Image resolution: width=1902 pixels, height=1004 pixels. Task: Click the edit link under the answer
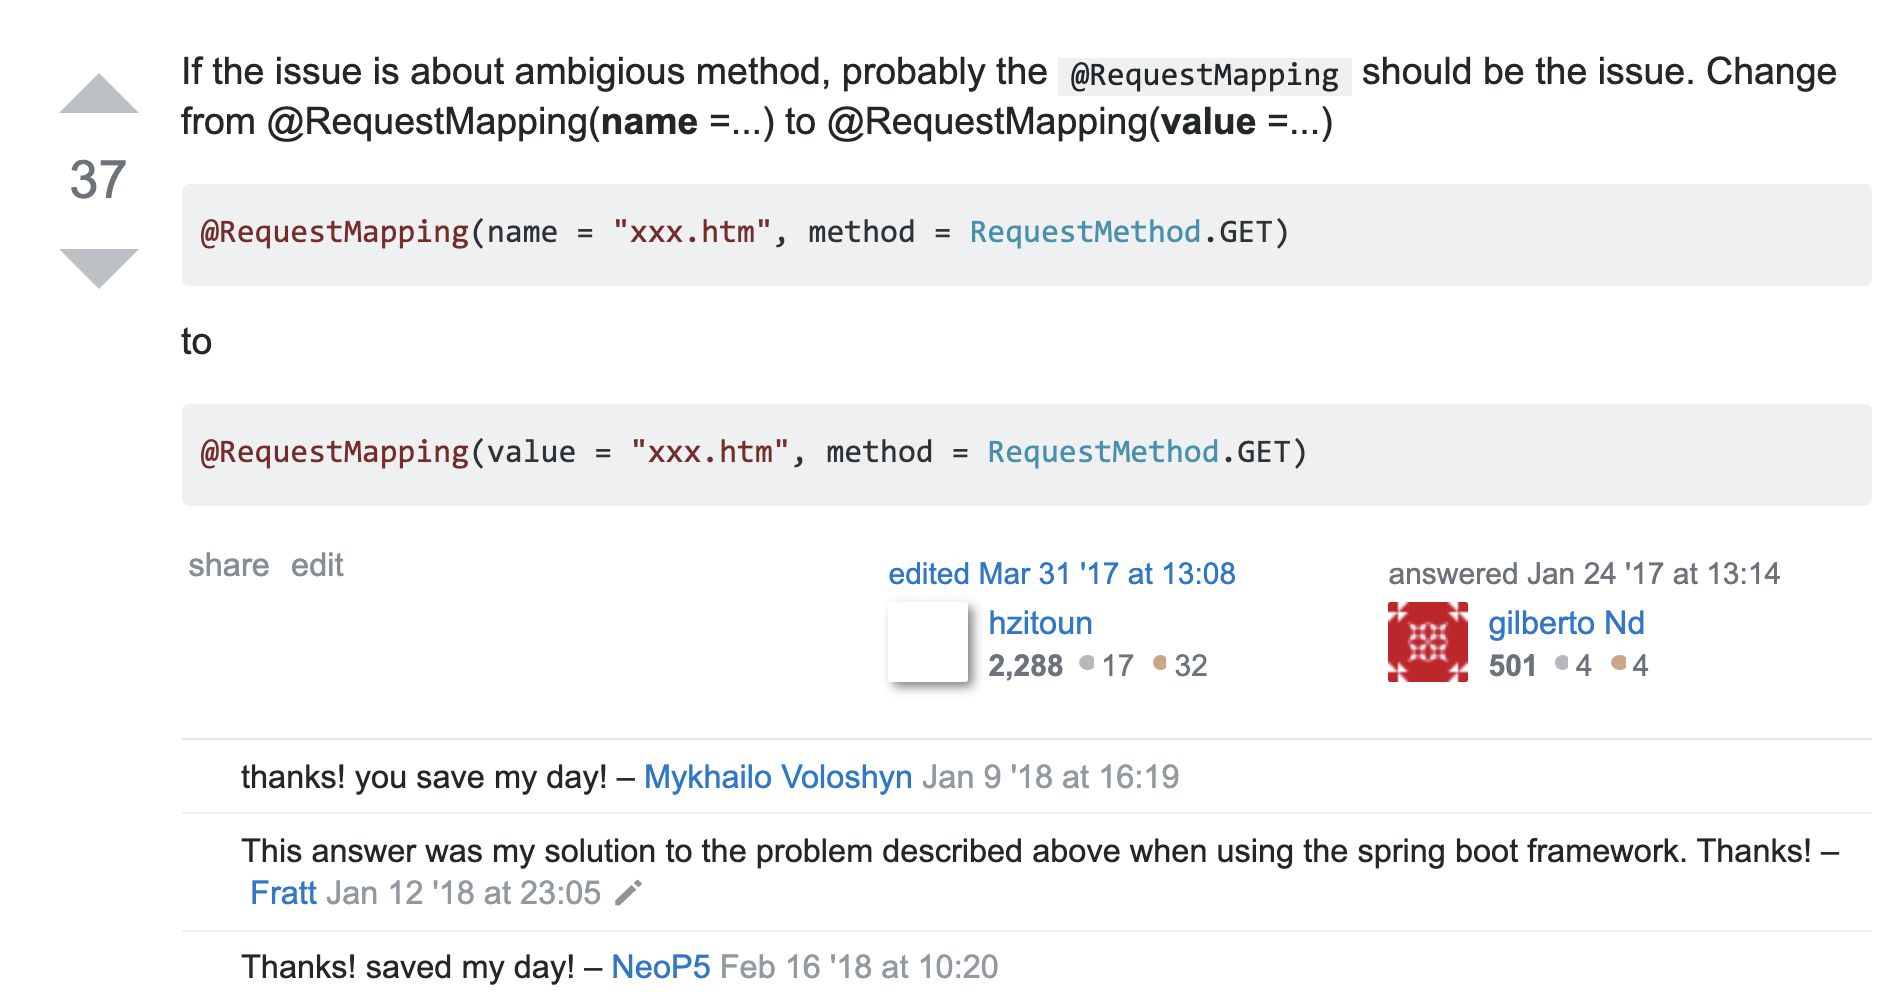(317, 566)
